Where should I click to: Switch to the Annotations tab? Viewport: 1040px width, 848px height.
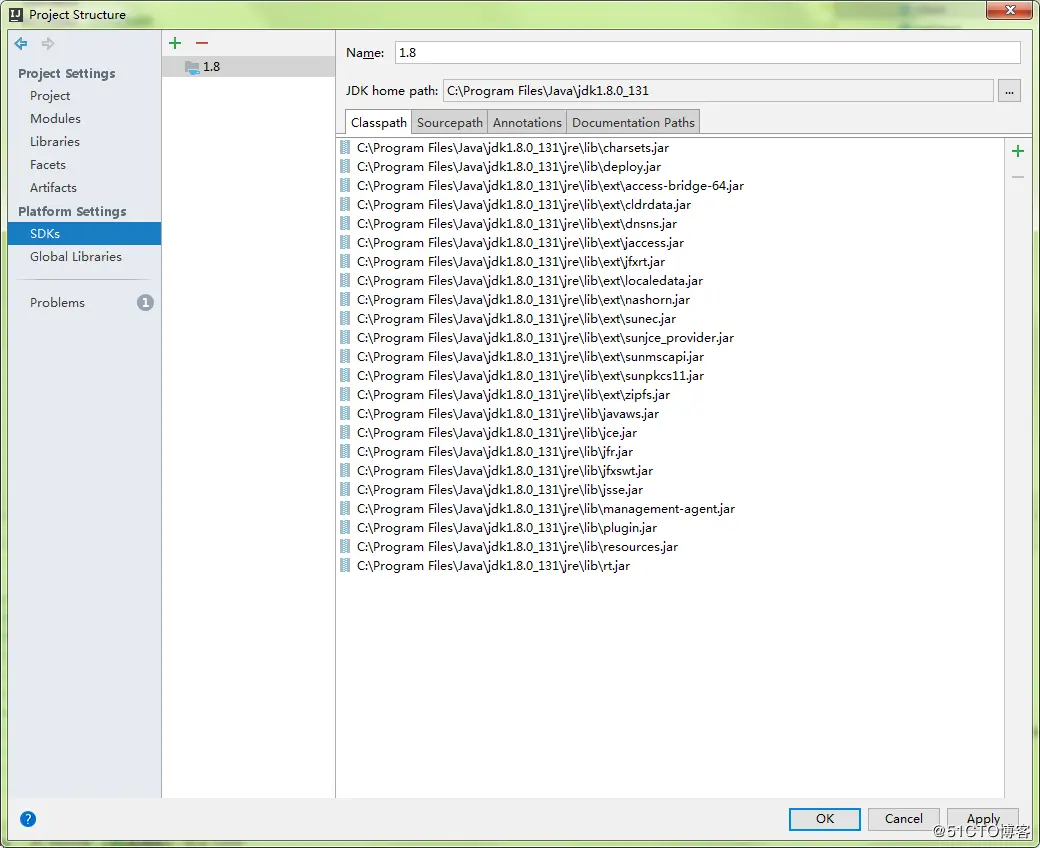point(527,123)
